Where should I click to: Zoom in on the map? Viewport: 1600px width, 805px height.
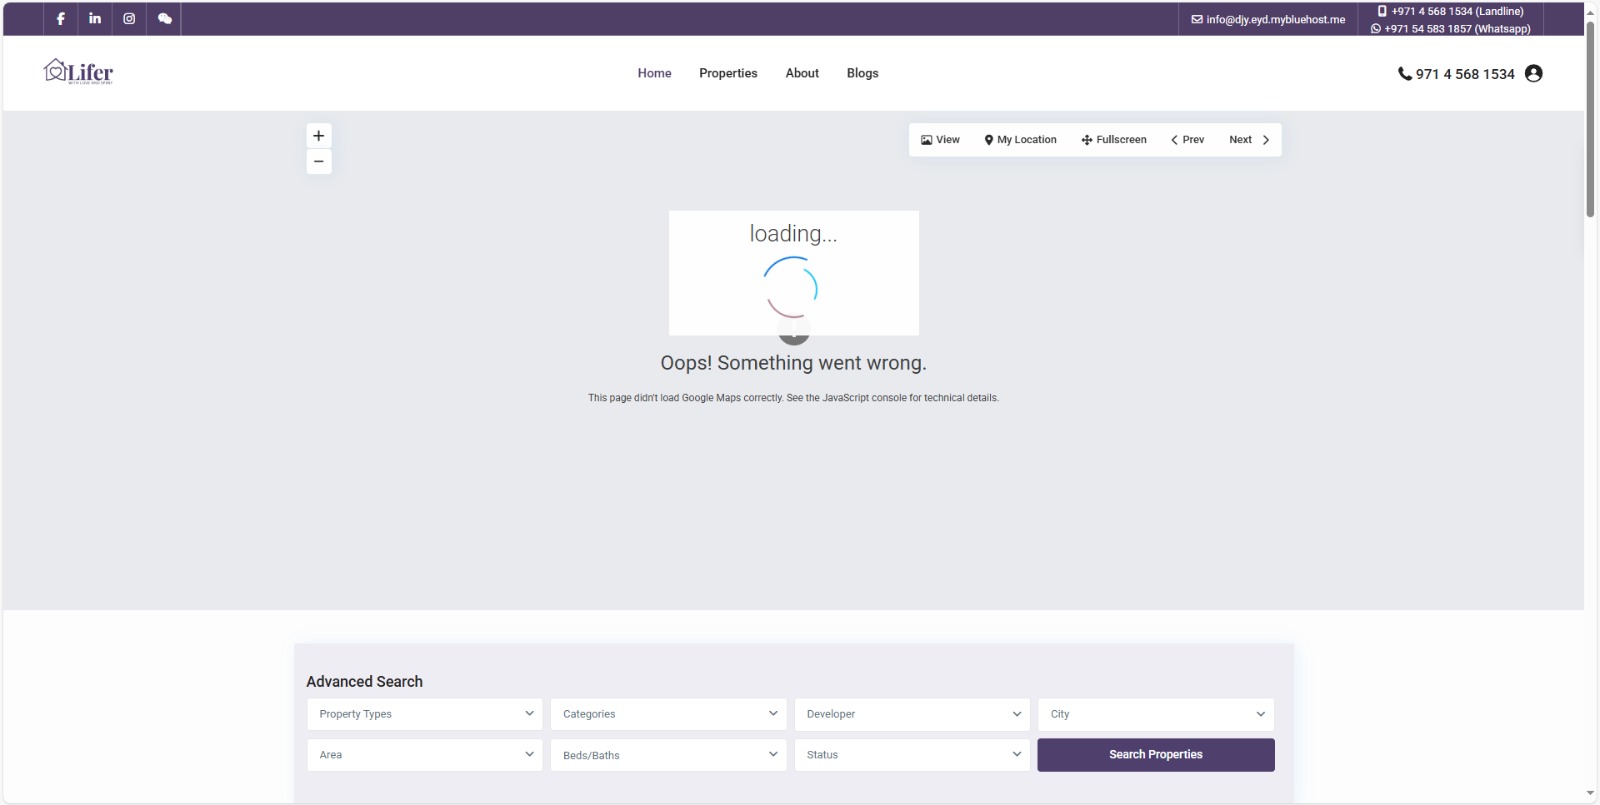coord(319,136)
